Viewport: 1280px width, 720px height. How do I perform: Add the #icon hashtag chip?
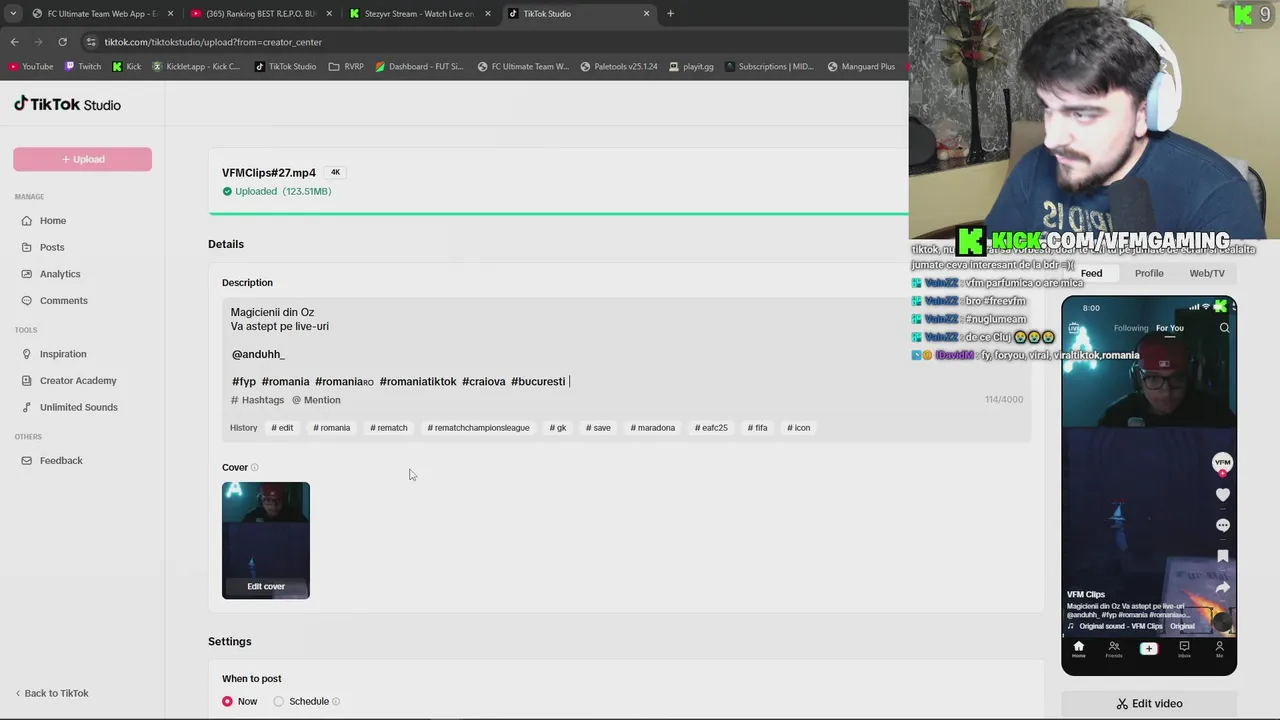pyautogui.click(x=798, y=428)
